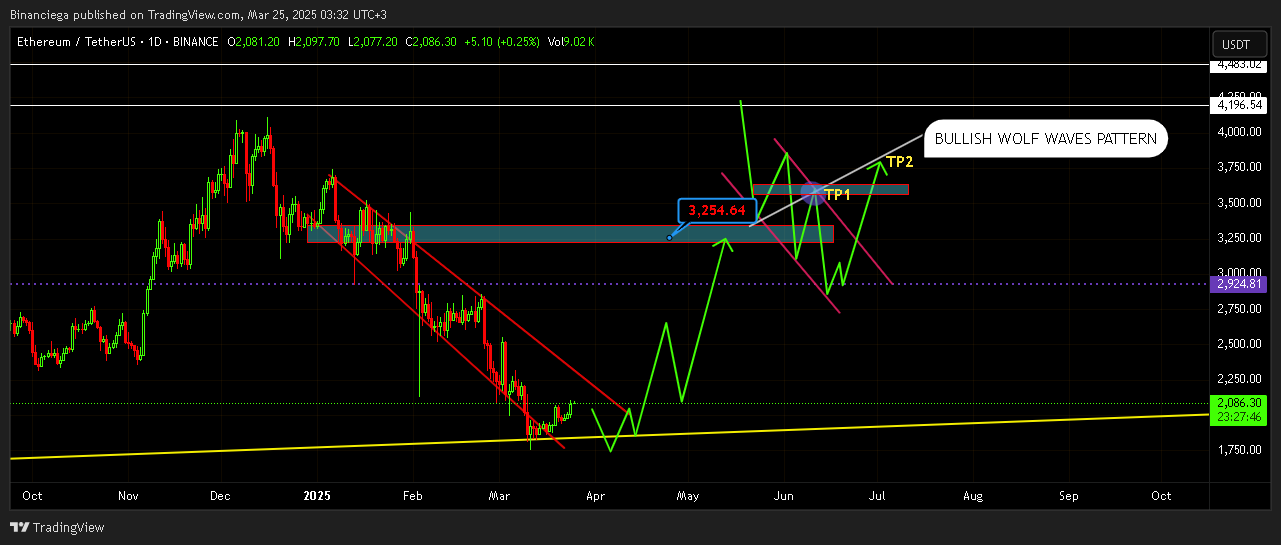This screenshot has height=545, width=1281.
Task: Click the low value L2,077.20
Action: pos(371,42)
